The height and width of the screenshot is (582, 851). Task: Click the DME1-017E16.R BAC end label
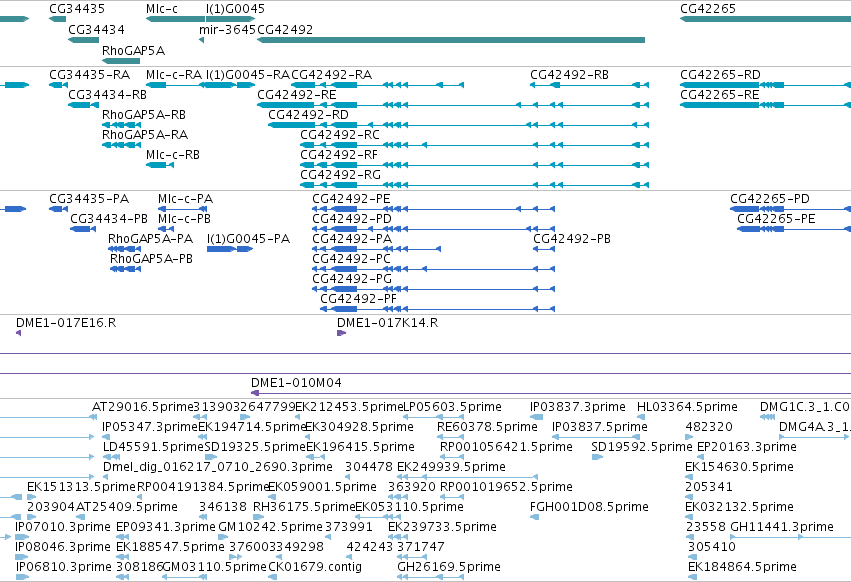click(66, 323)
